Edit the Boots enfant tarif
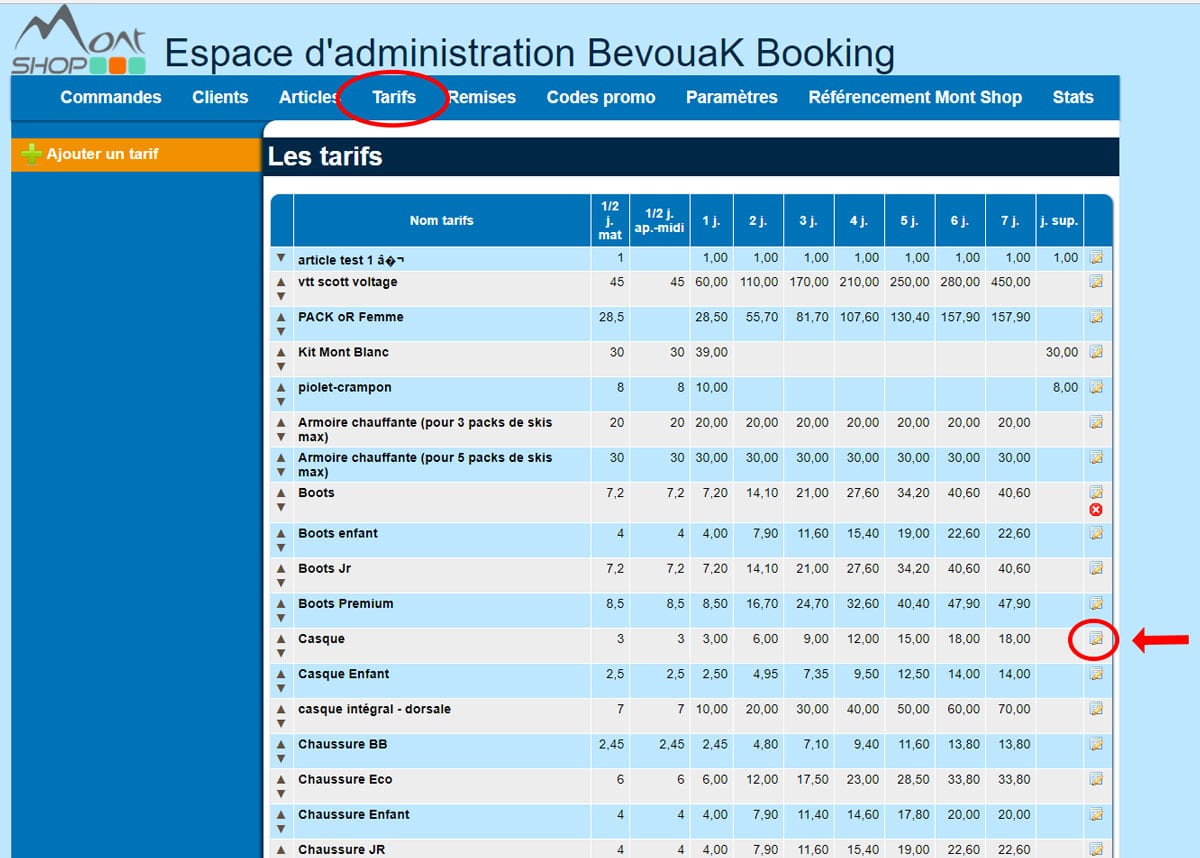 point(1096,533)
